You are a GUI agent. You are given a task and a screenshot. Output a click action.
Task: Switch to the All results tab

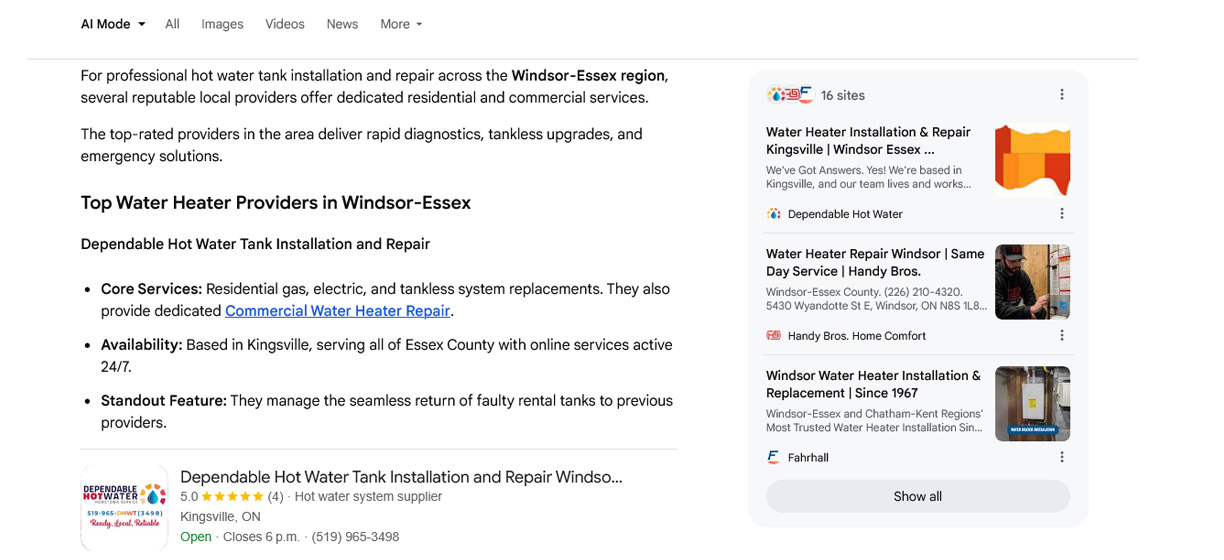(x=172, y=24)
